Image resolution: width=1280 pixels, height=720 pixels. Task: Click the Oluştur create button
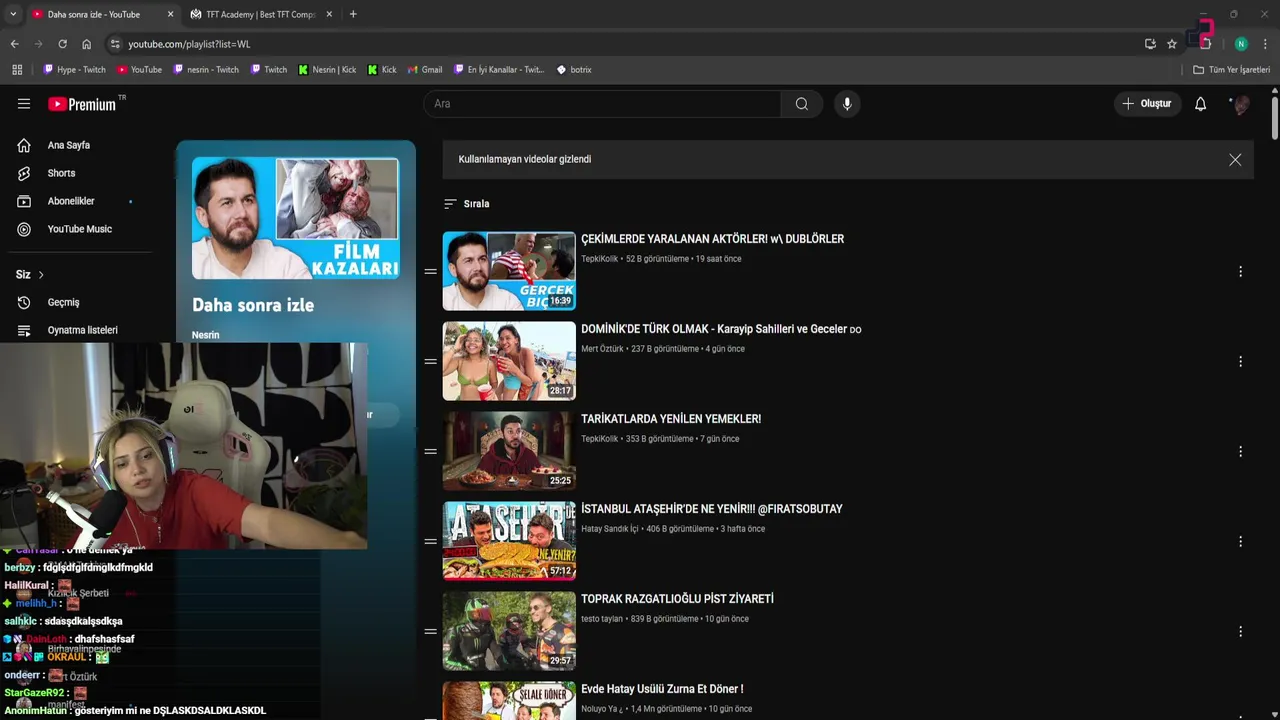pyautogui.click(x=1147, y=104)
